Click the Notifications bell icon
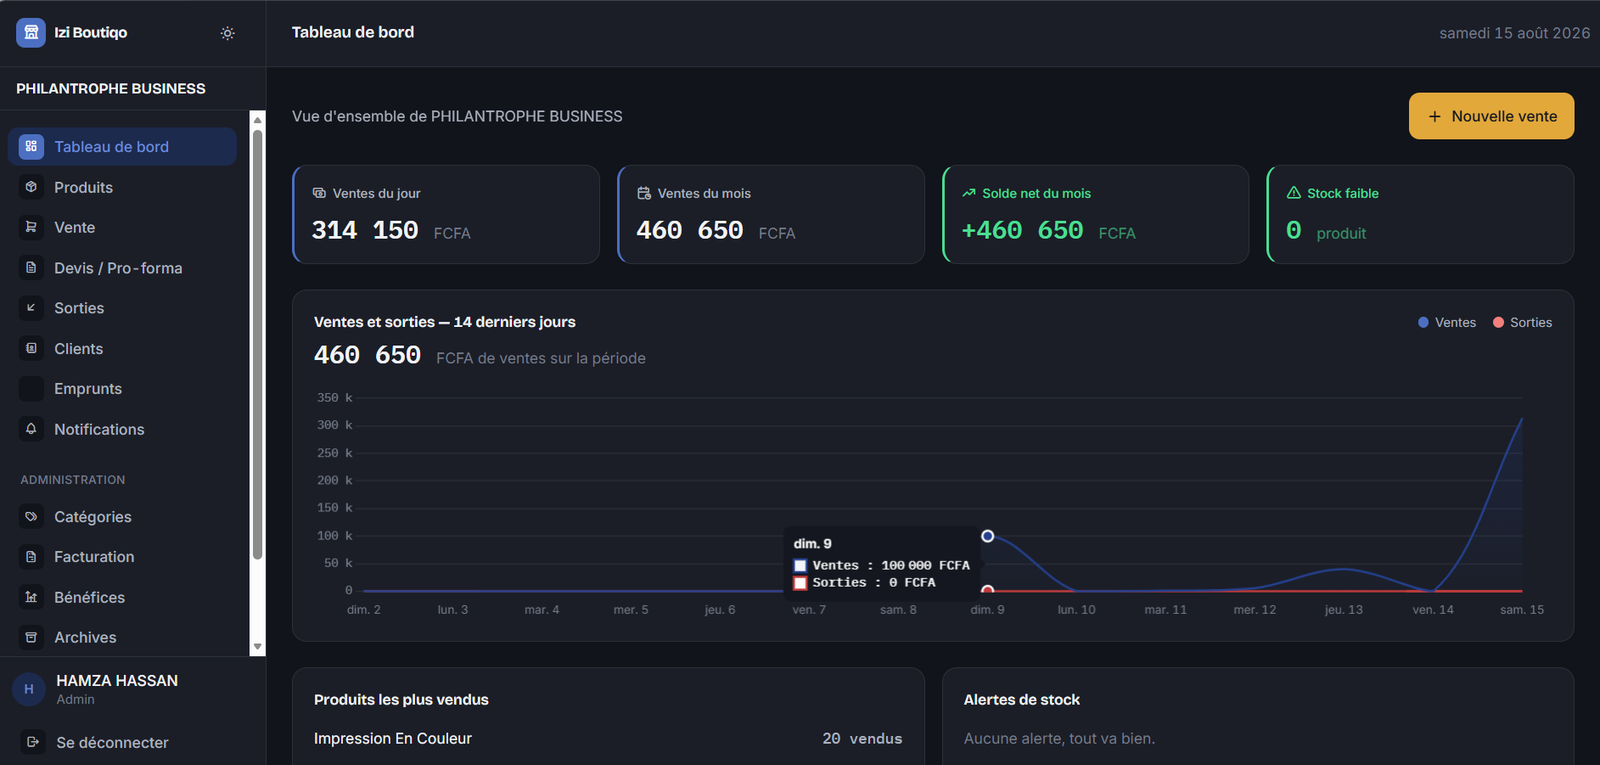The height and width of the screenshot is (765, 1600). pyautogui.click(x=31, y=429)
